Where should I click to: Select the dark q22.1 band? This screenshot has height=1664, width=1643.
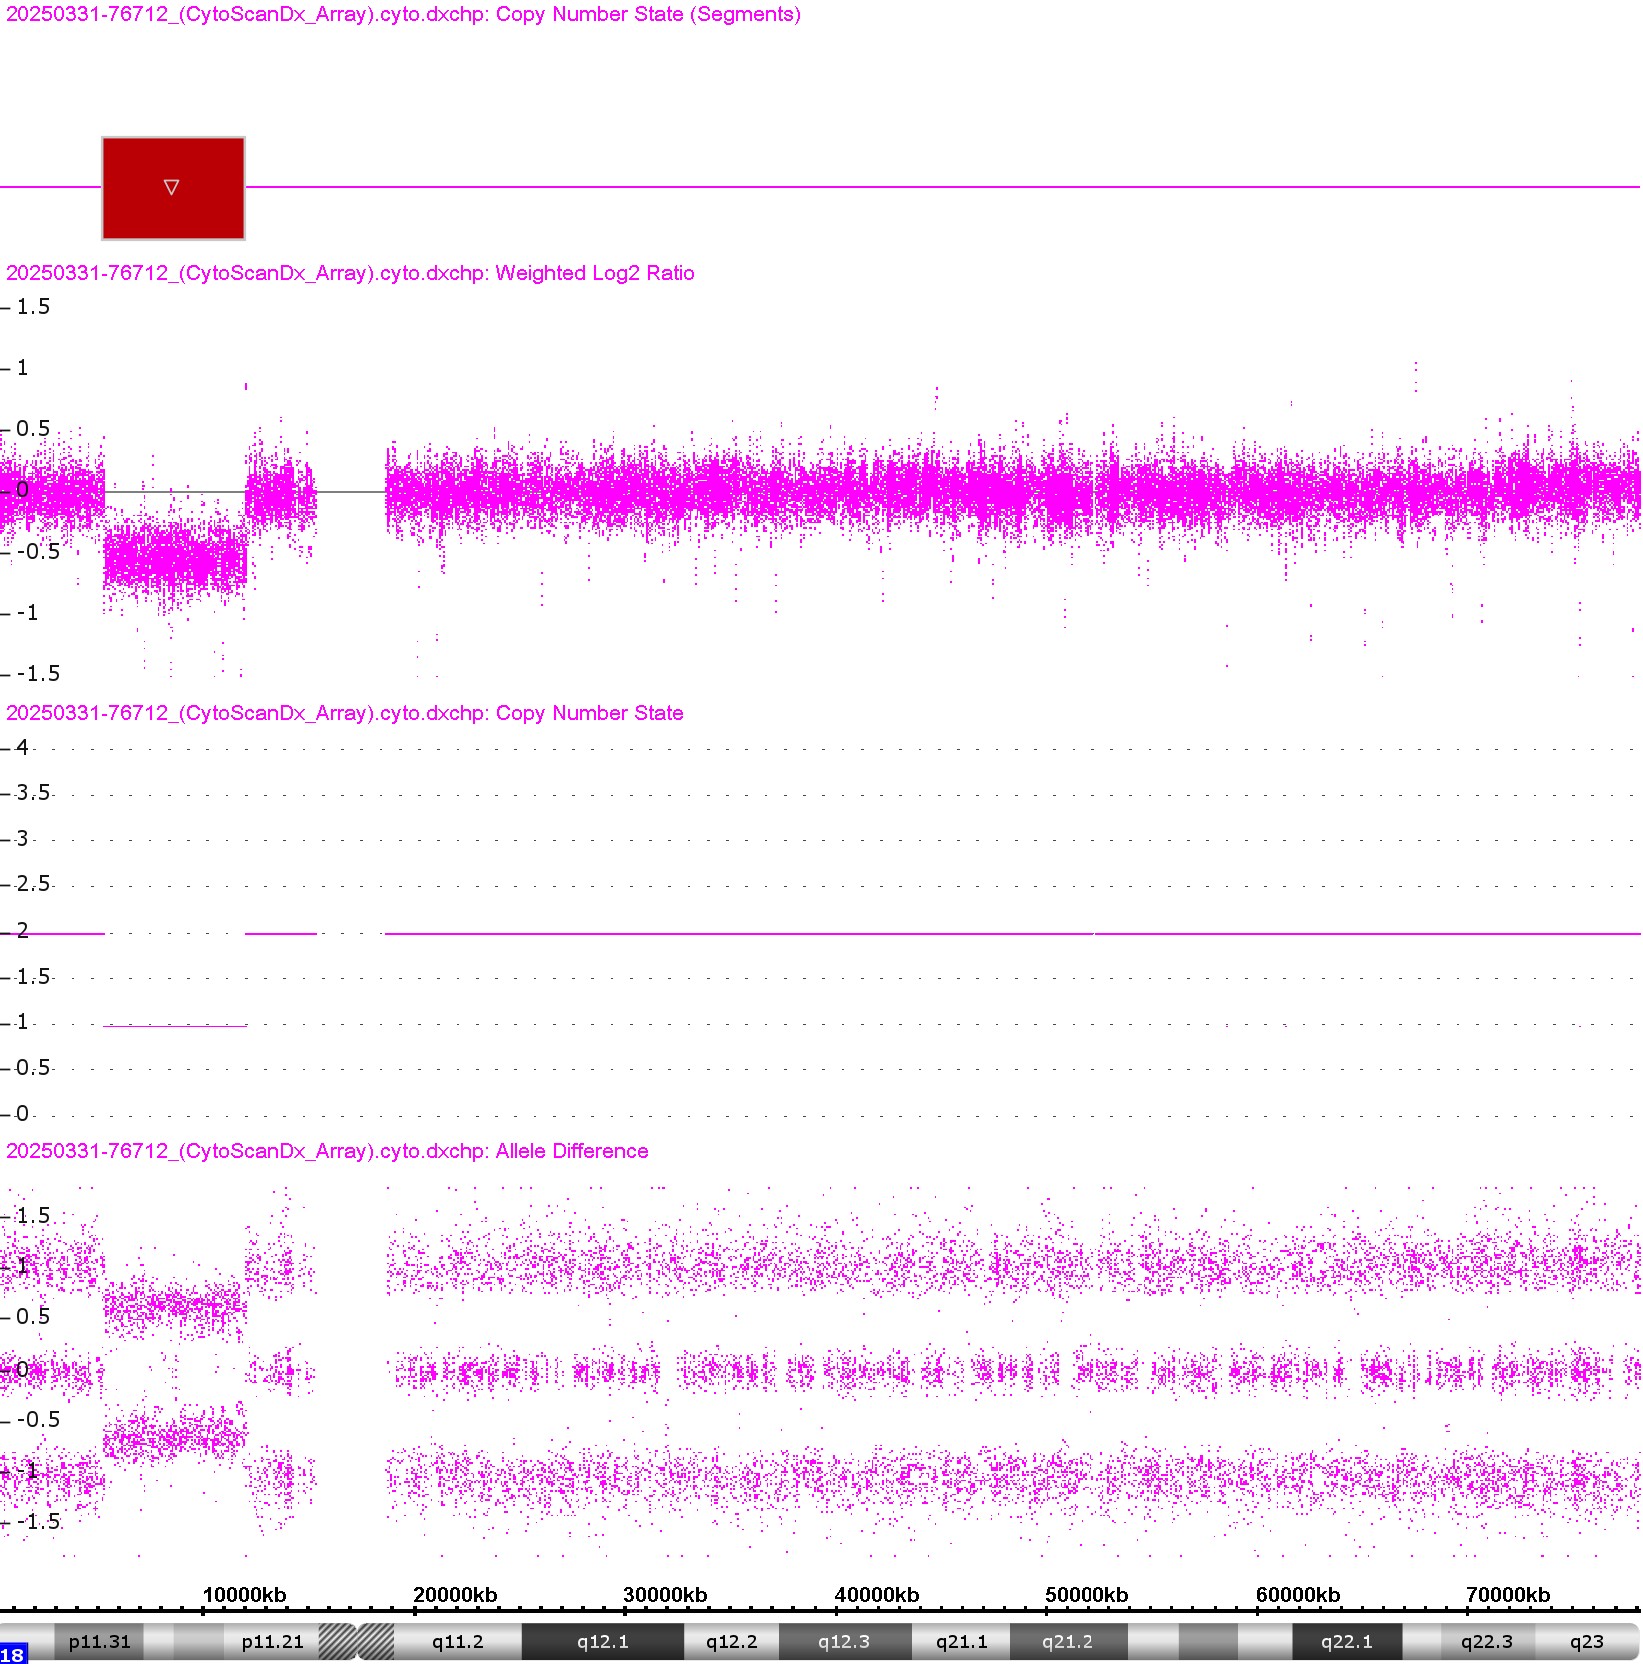[1346, 1642]
